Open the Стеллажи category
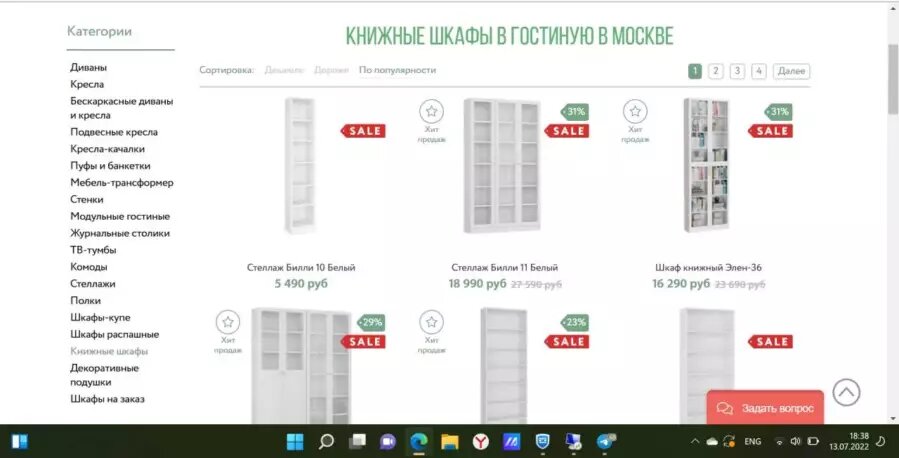The image size is (899, 458). [x=93, y=284]
